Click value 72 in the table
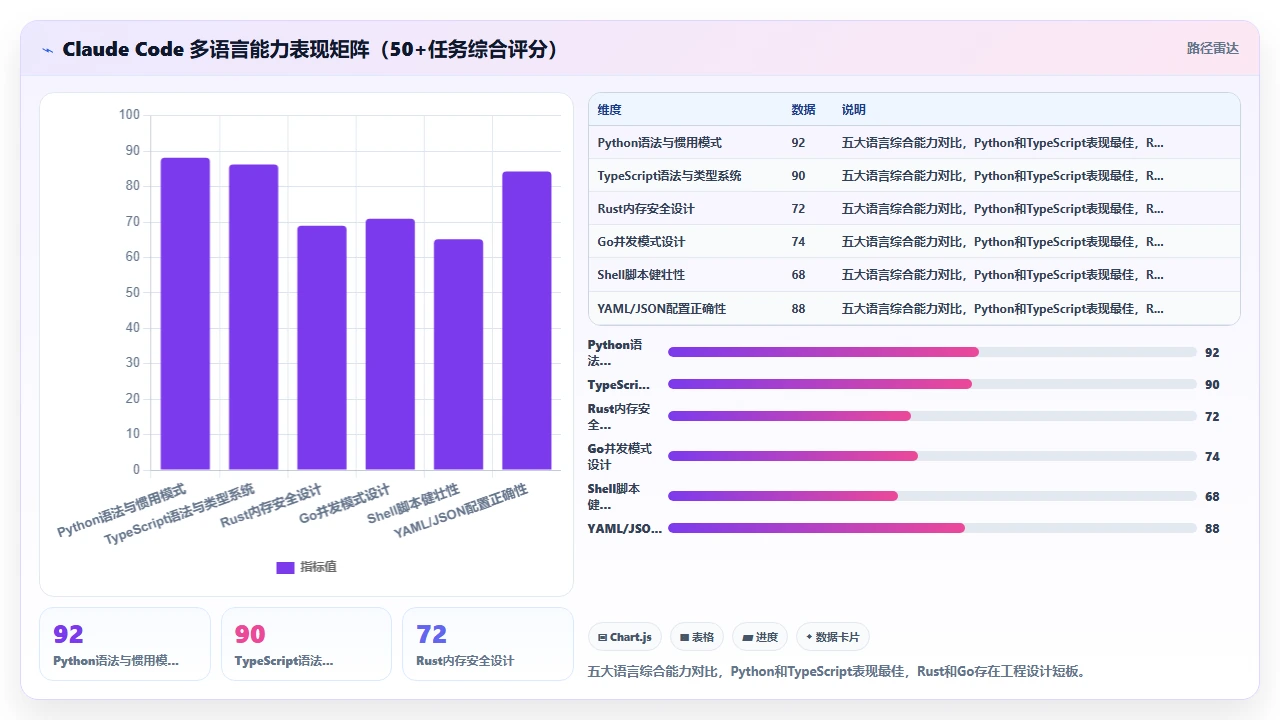Viewport: 1280px width, 720px height. click(798, 209)
